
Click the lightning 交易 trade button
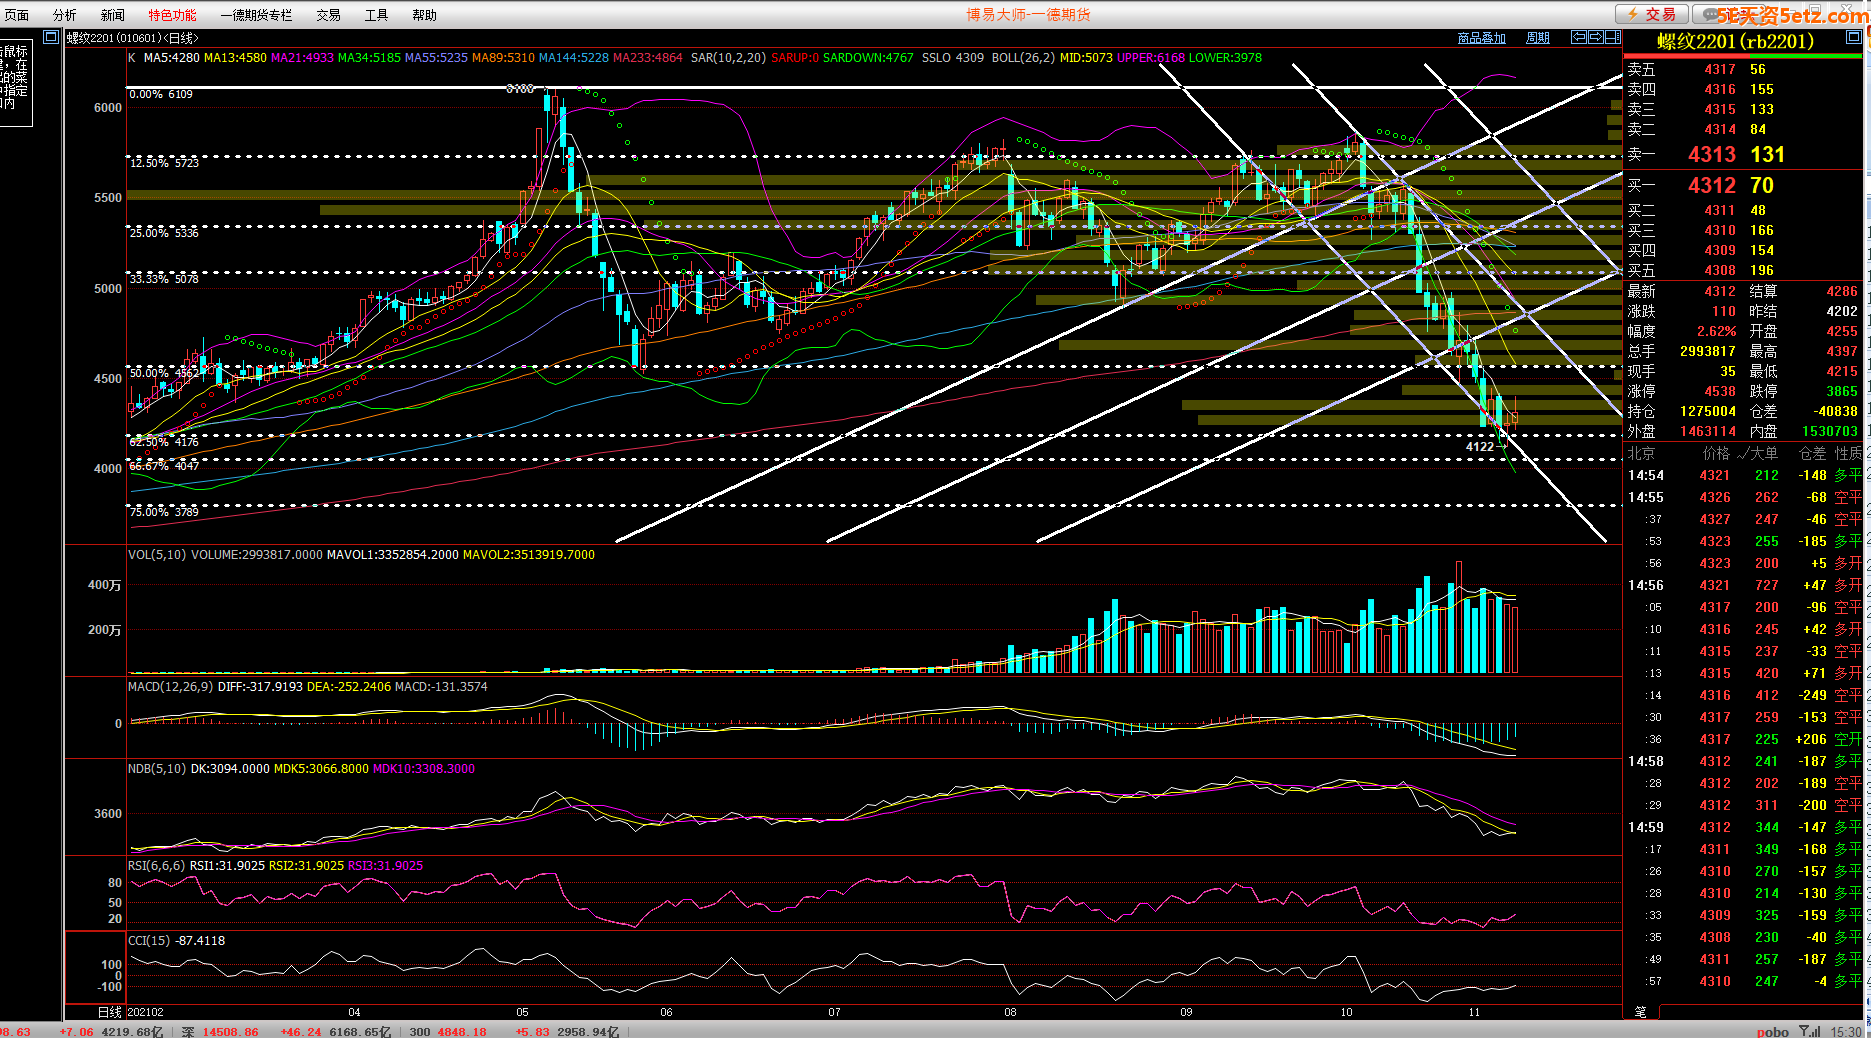(1651, 14)
